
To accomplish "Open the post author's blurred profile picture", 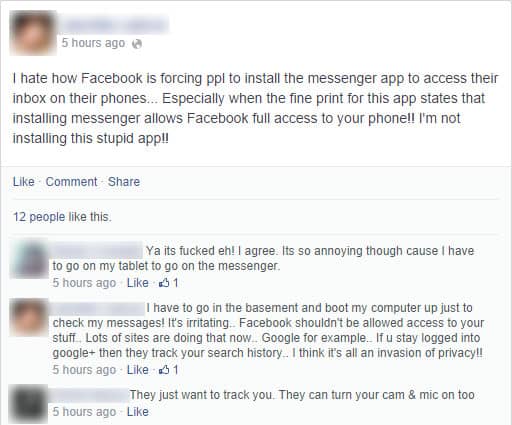I will (x=33, y=33).
